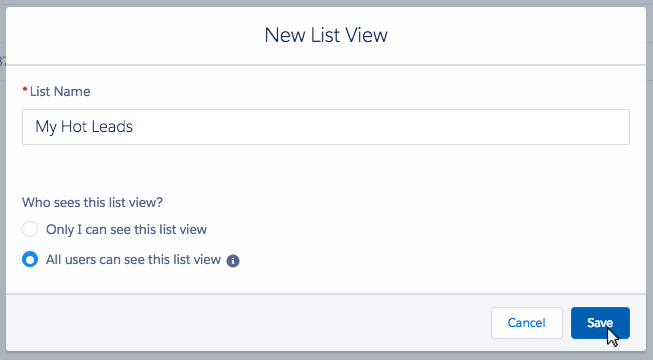Cancel the New List View dialog
The width and height of the screenshot is (653, 360).
click(527, 323)
